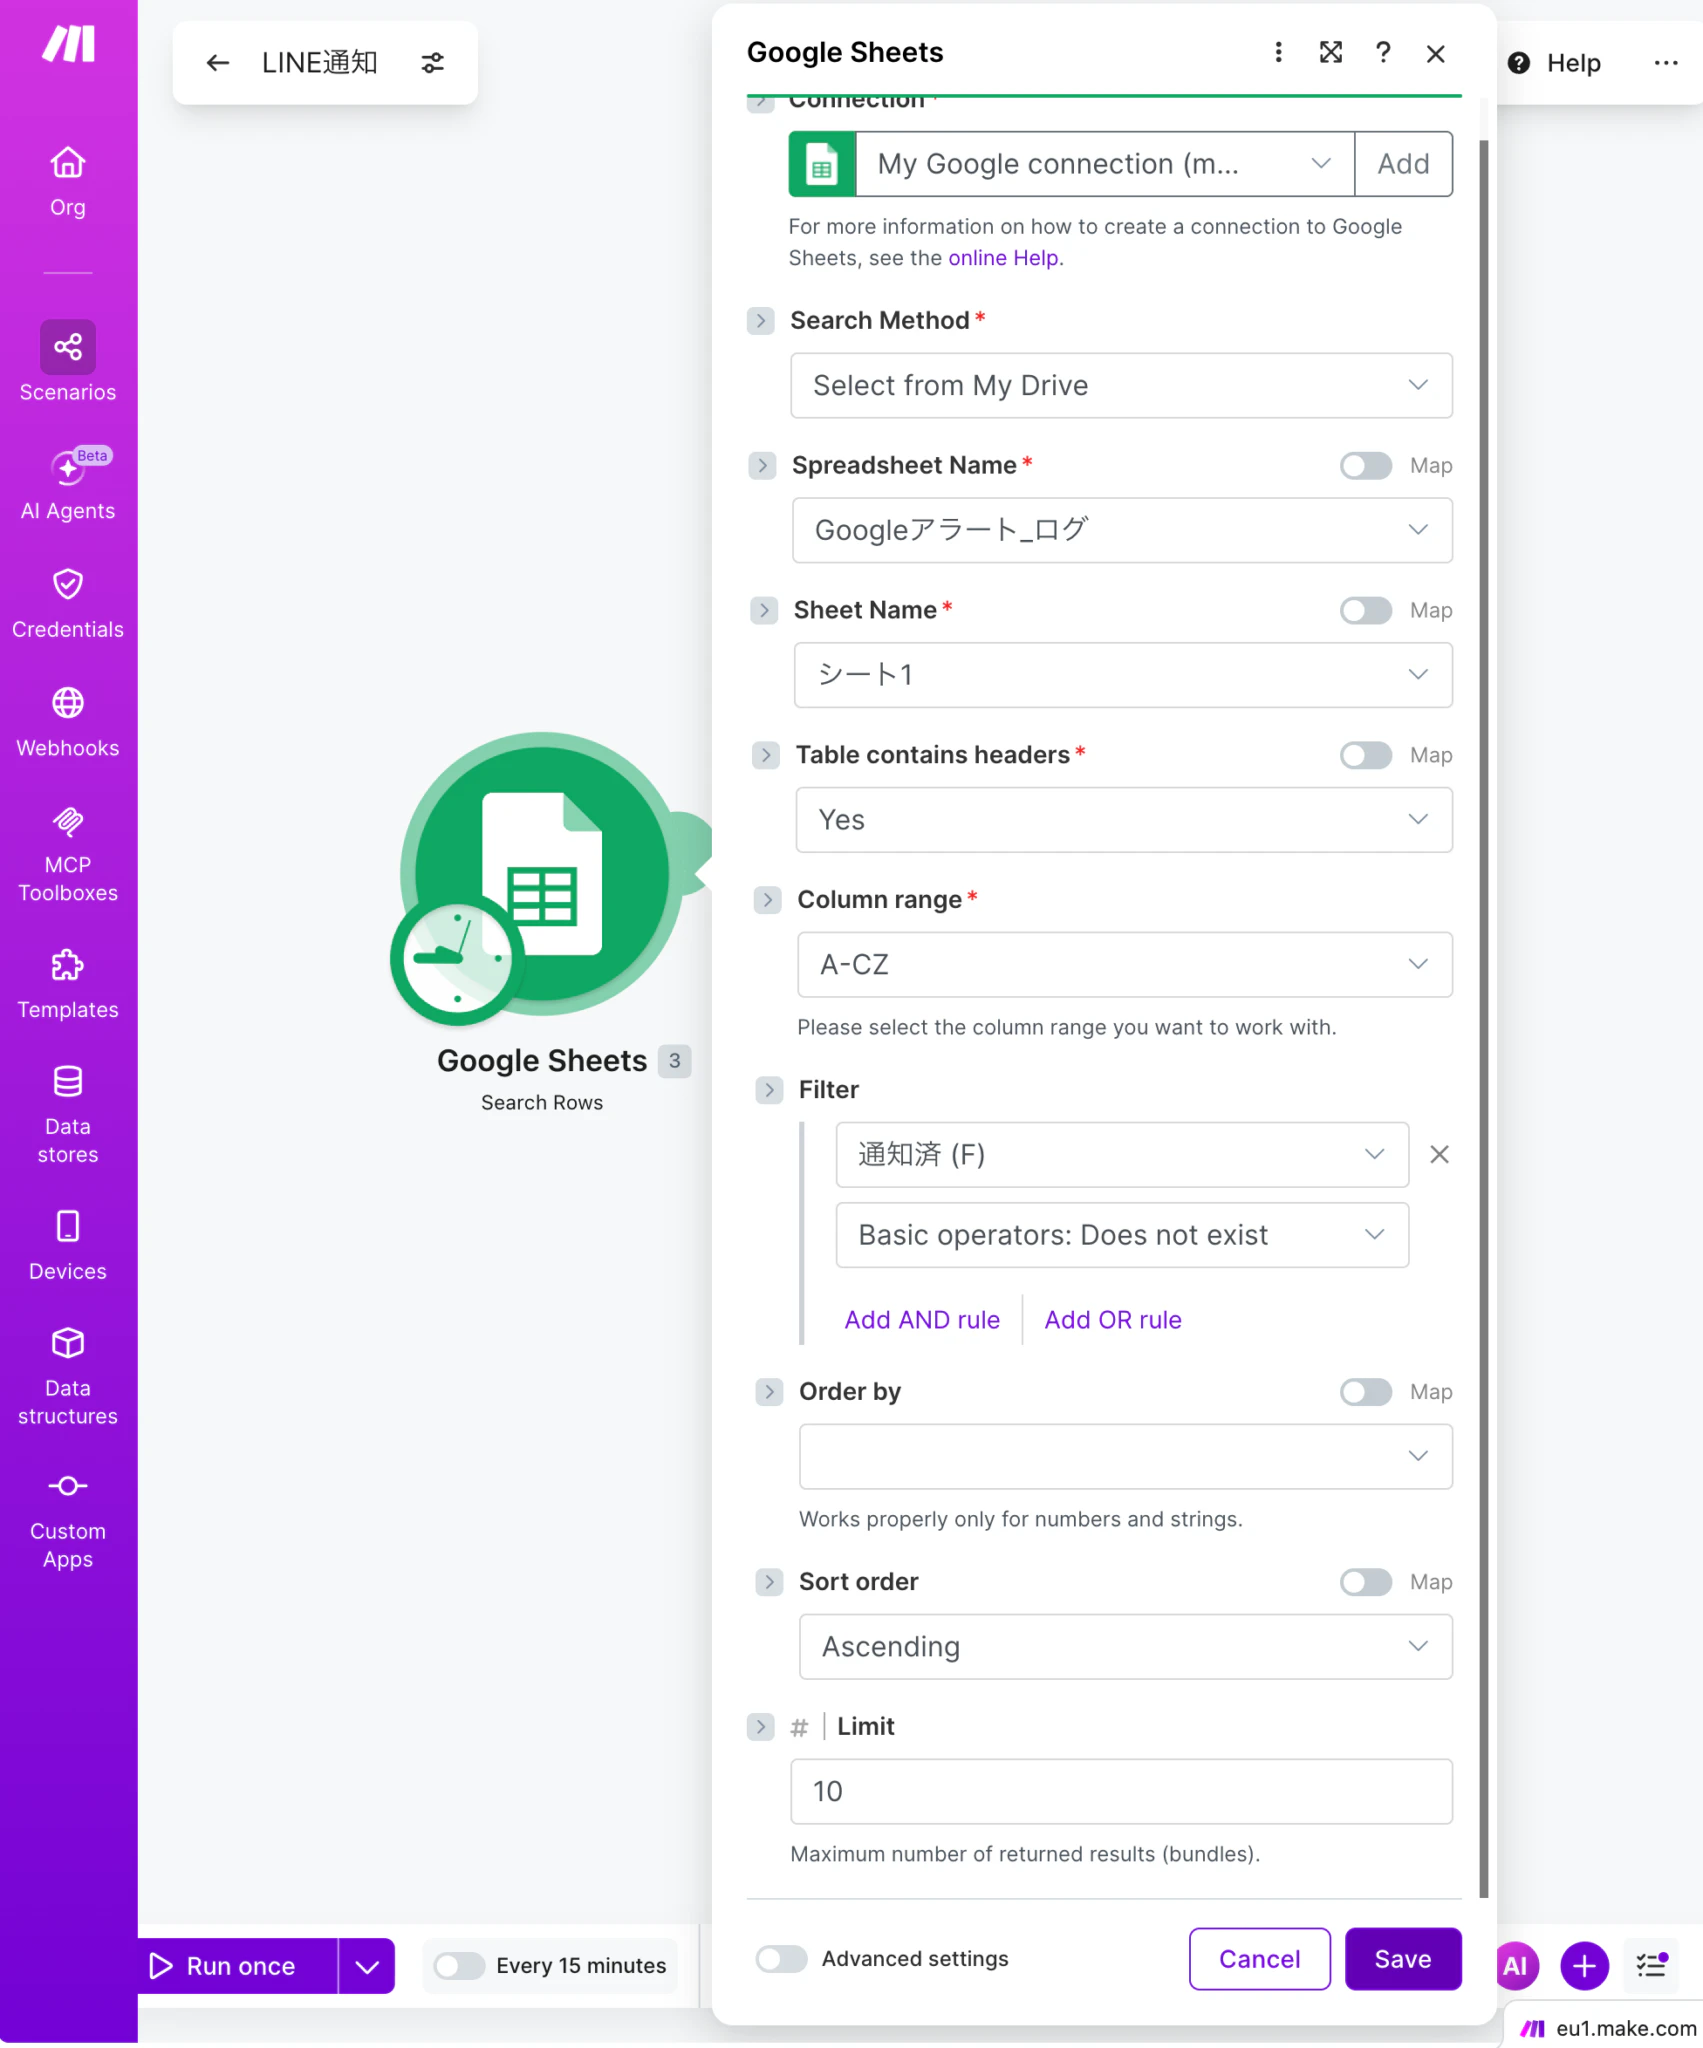Expand Spreadsheet Name field info chevron
This screenshot has width=1703, height=2048.
tap(763, 466)
